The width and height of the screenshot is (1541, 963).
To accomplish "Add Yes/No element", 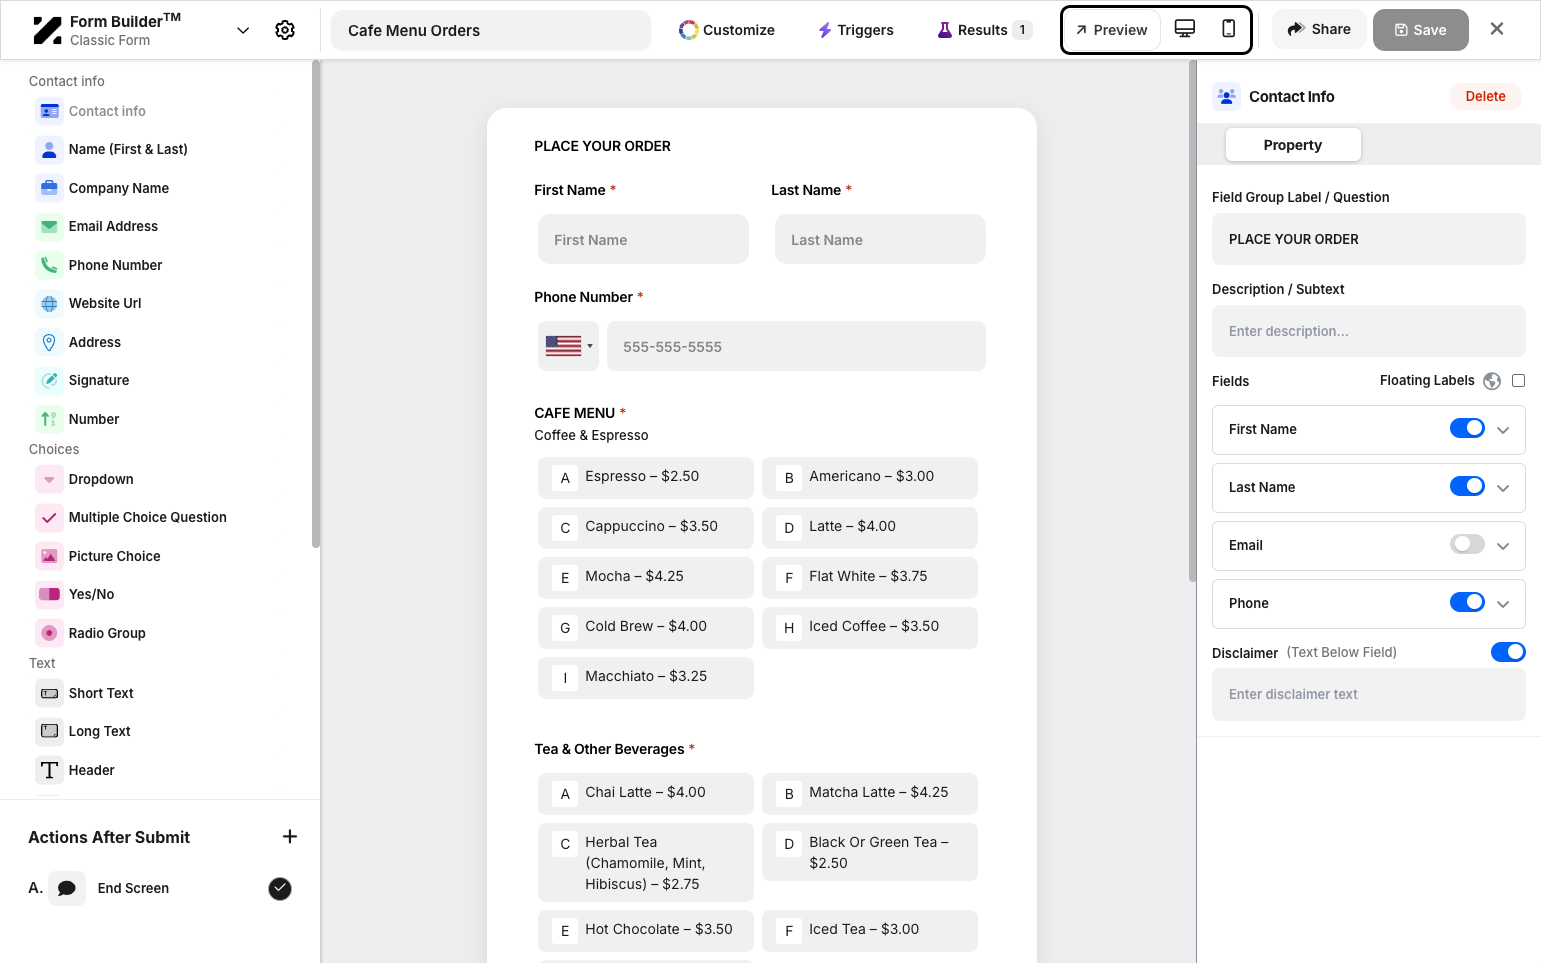I will click(91, 594).
